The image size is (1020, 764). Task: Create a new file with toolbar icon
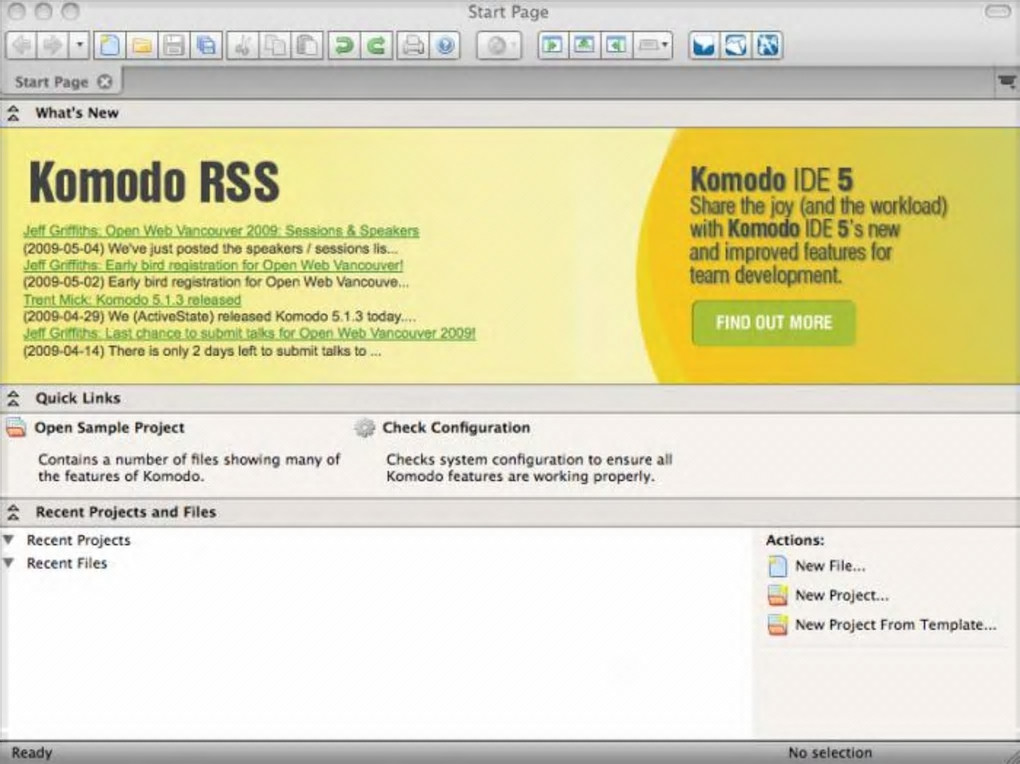[109, 46]
